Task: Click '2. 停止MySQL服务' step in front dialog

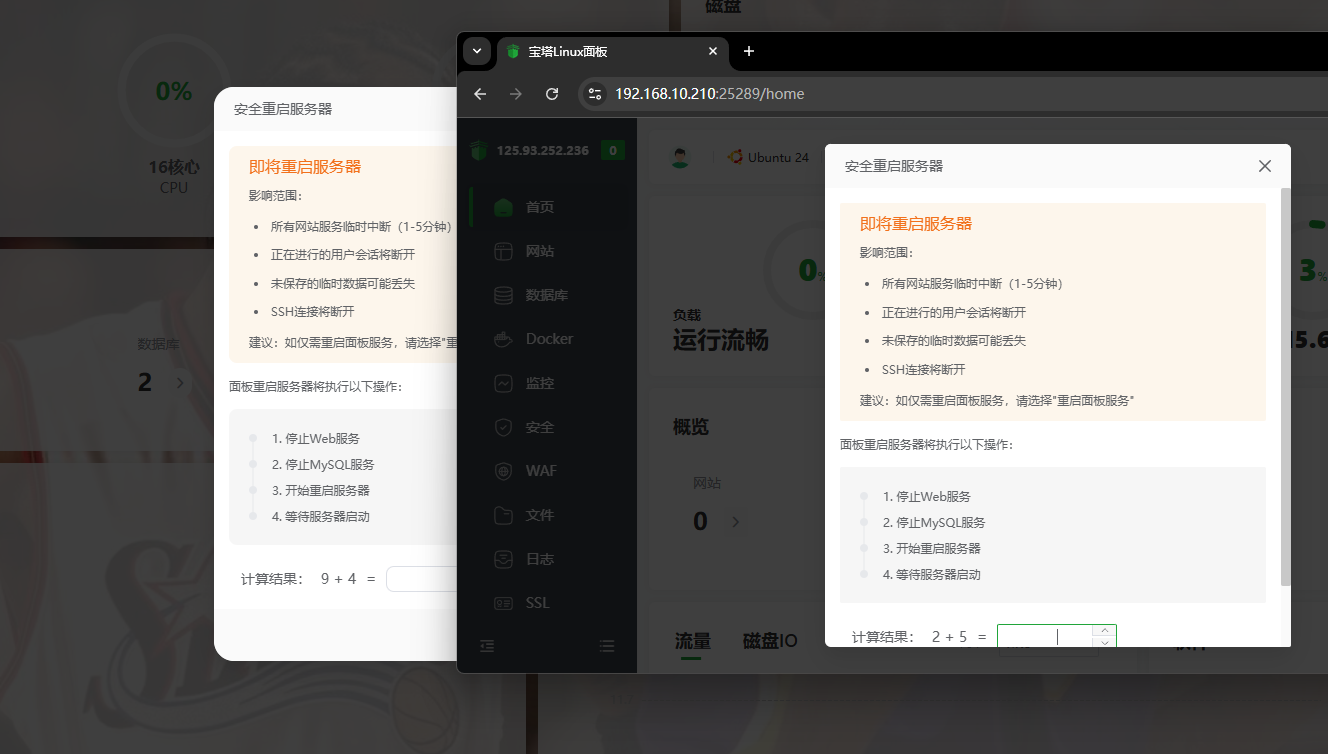Action: click(x=934, y=523)
